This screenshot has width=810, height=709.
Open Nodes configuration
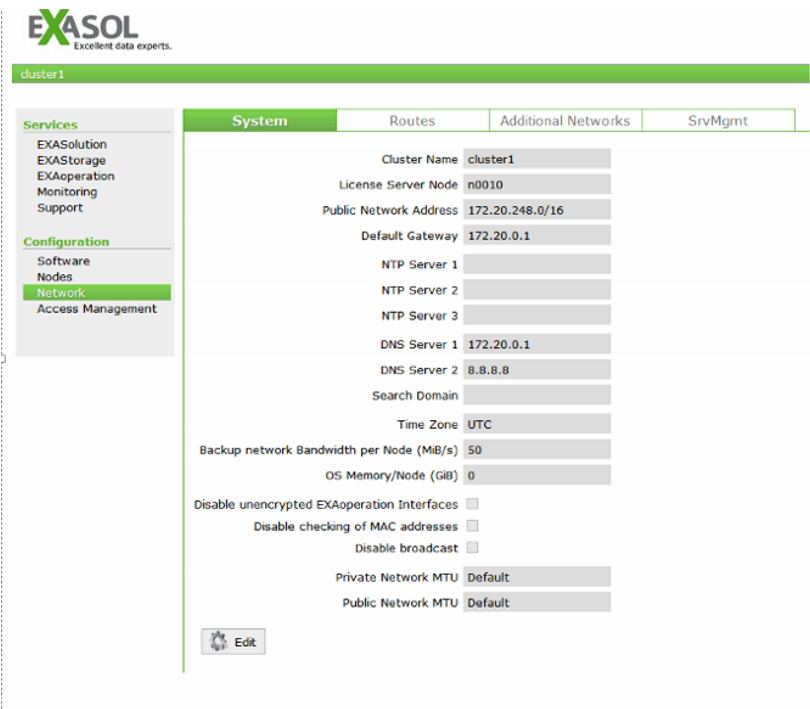click(x=54, y=276)
